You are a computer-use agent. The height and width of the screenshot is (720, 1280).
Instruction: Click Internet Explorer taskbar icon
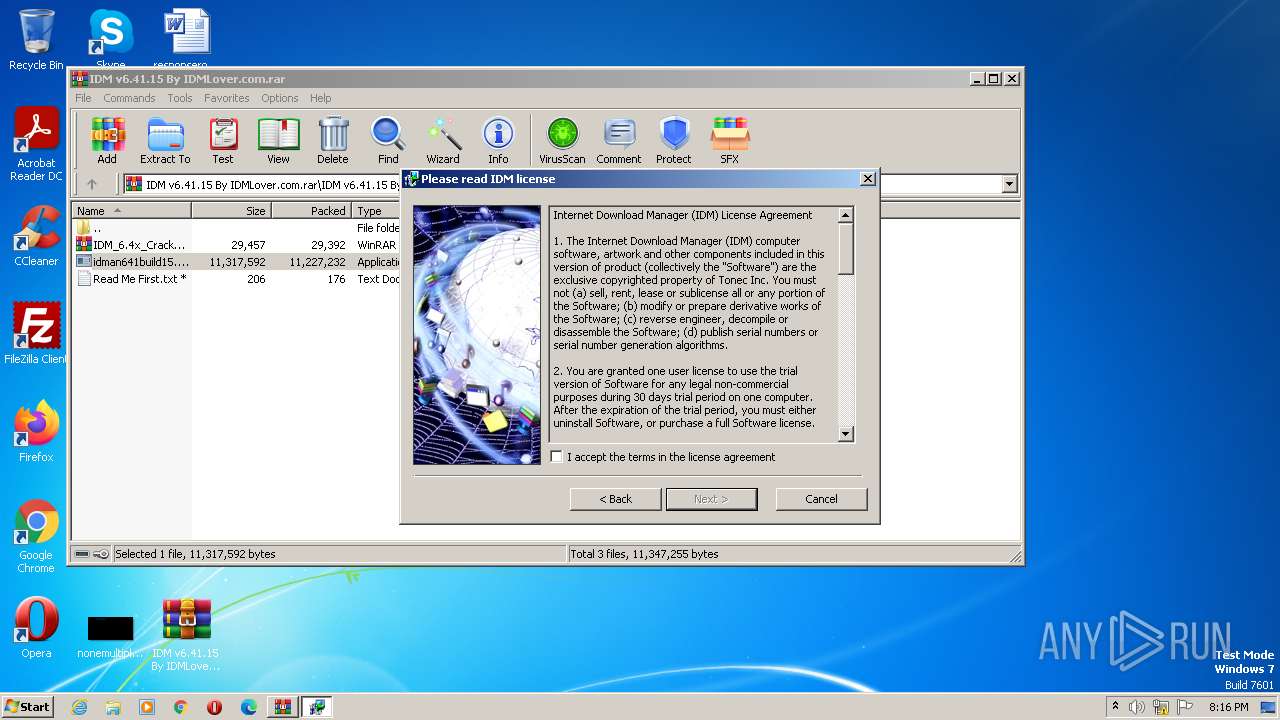tap(79, 707)
